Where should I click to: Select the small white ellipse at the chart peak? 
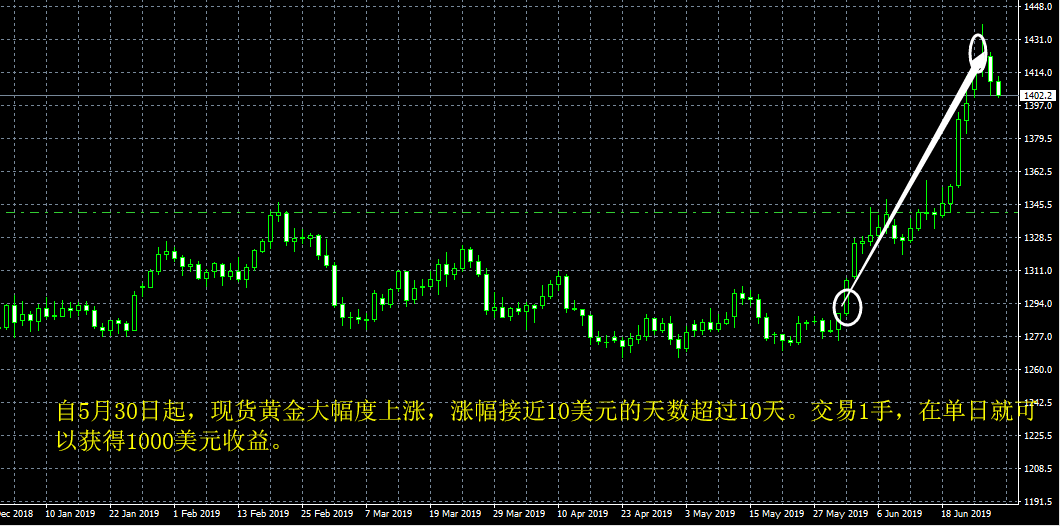coord(978,53)
